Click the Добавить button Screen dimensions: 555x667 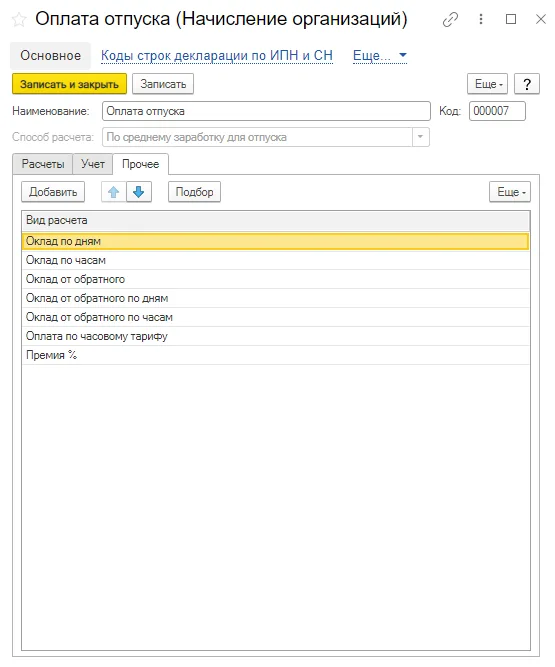[53, 192]
